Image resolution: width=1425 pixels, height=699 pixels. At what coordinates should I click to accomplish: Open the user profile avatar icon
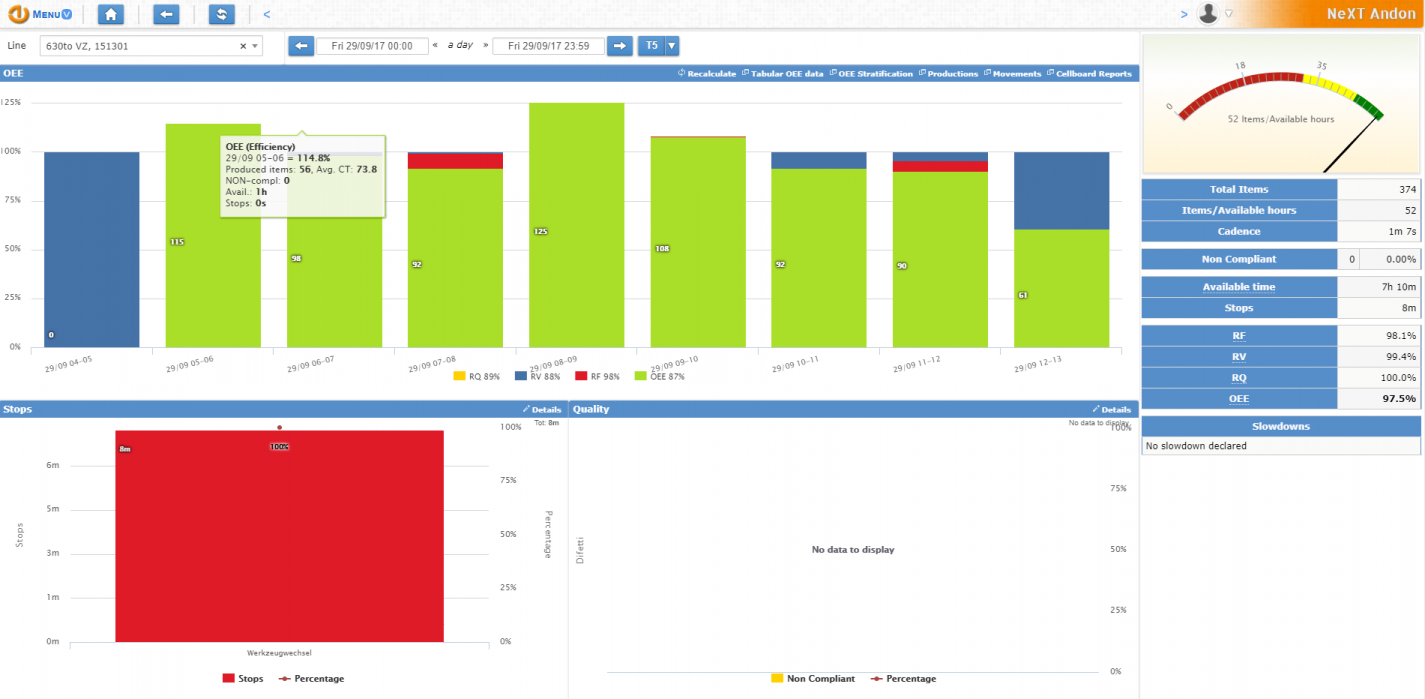pos(1209,14)
